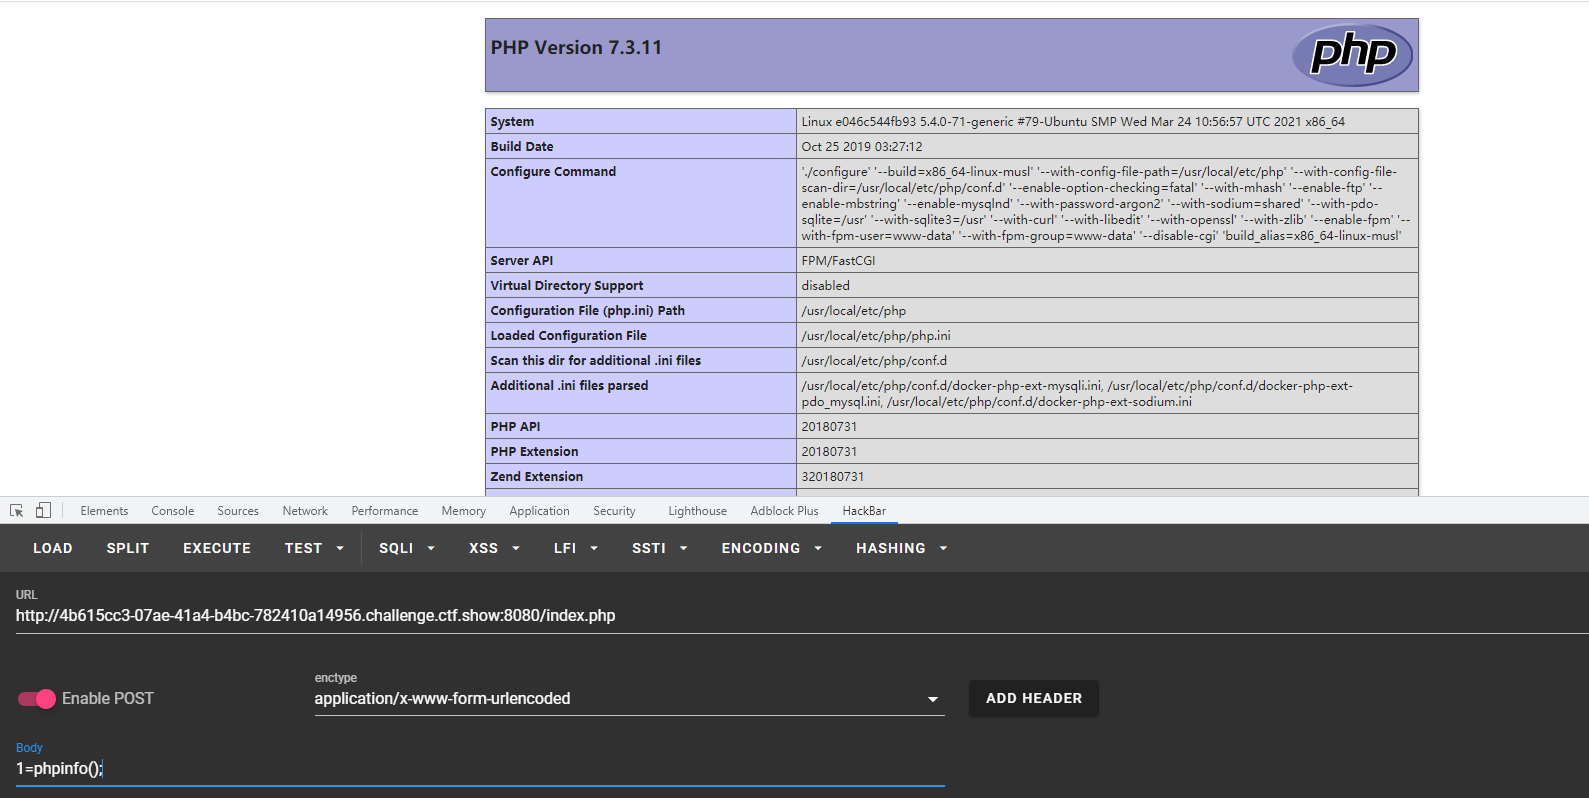
Task: Click the Build Date row label
Action: click(x=522, y=146)
